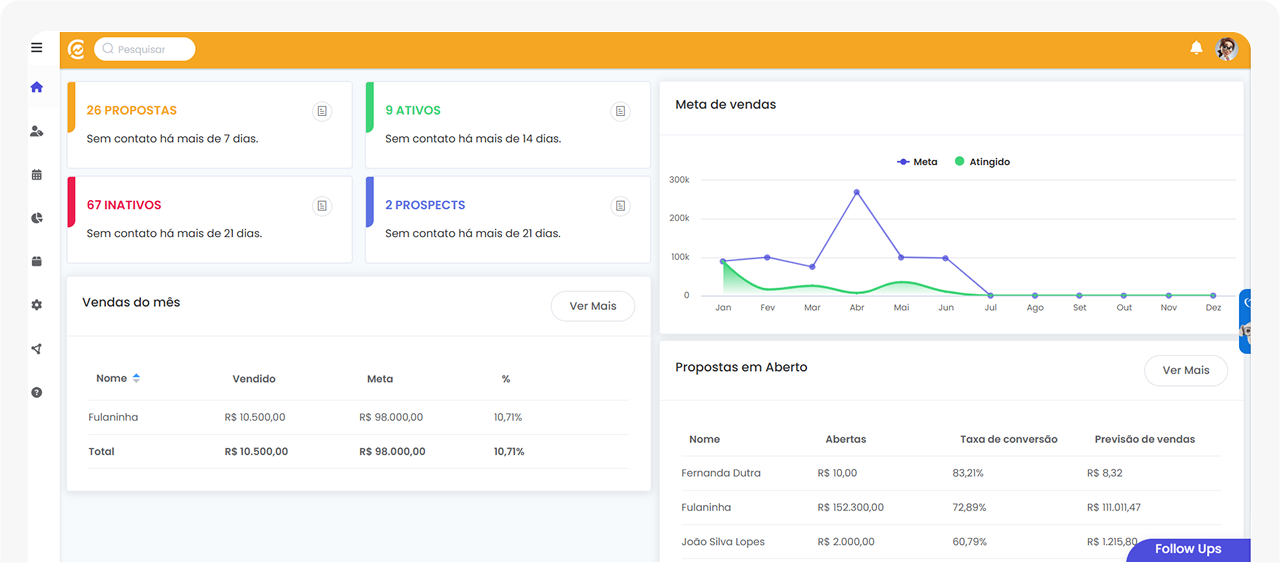The width and height of the screenshot is (1280, 563).
Task: Toggle the Meta series in chart legend
Action: coord(918,162)
